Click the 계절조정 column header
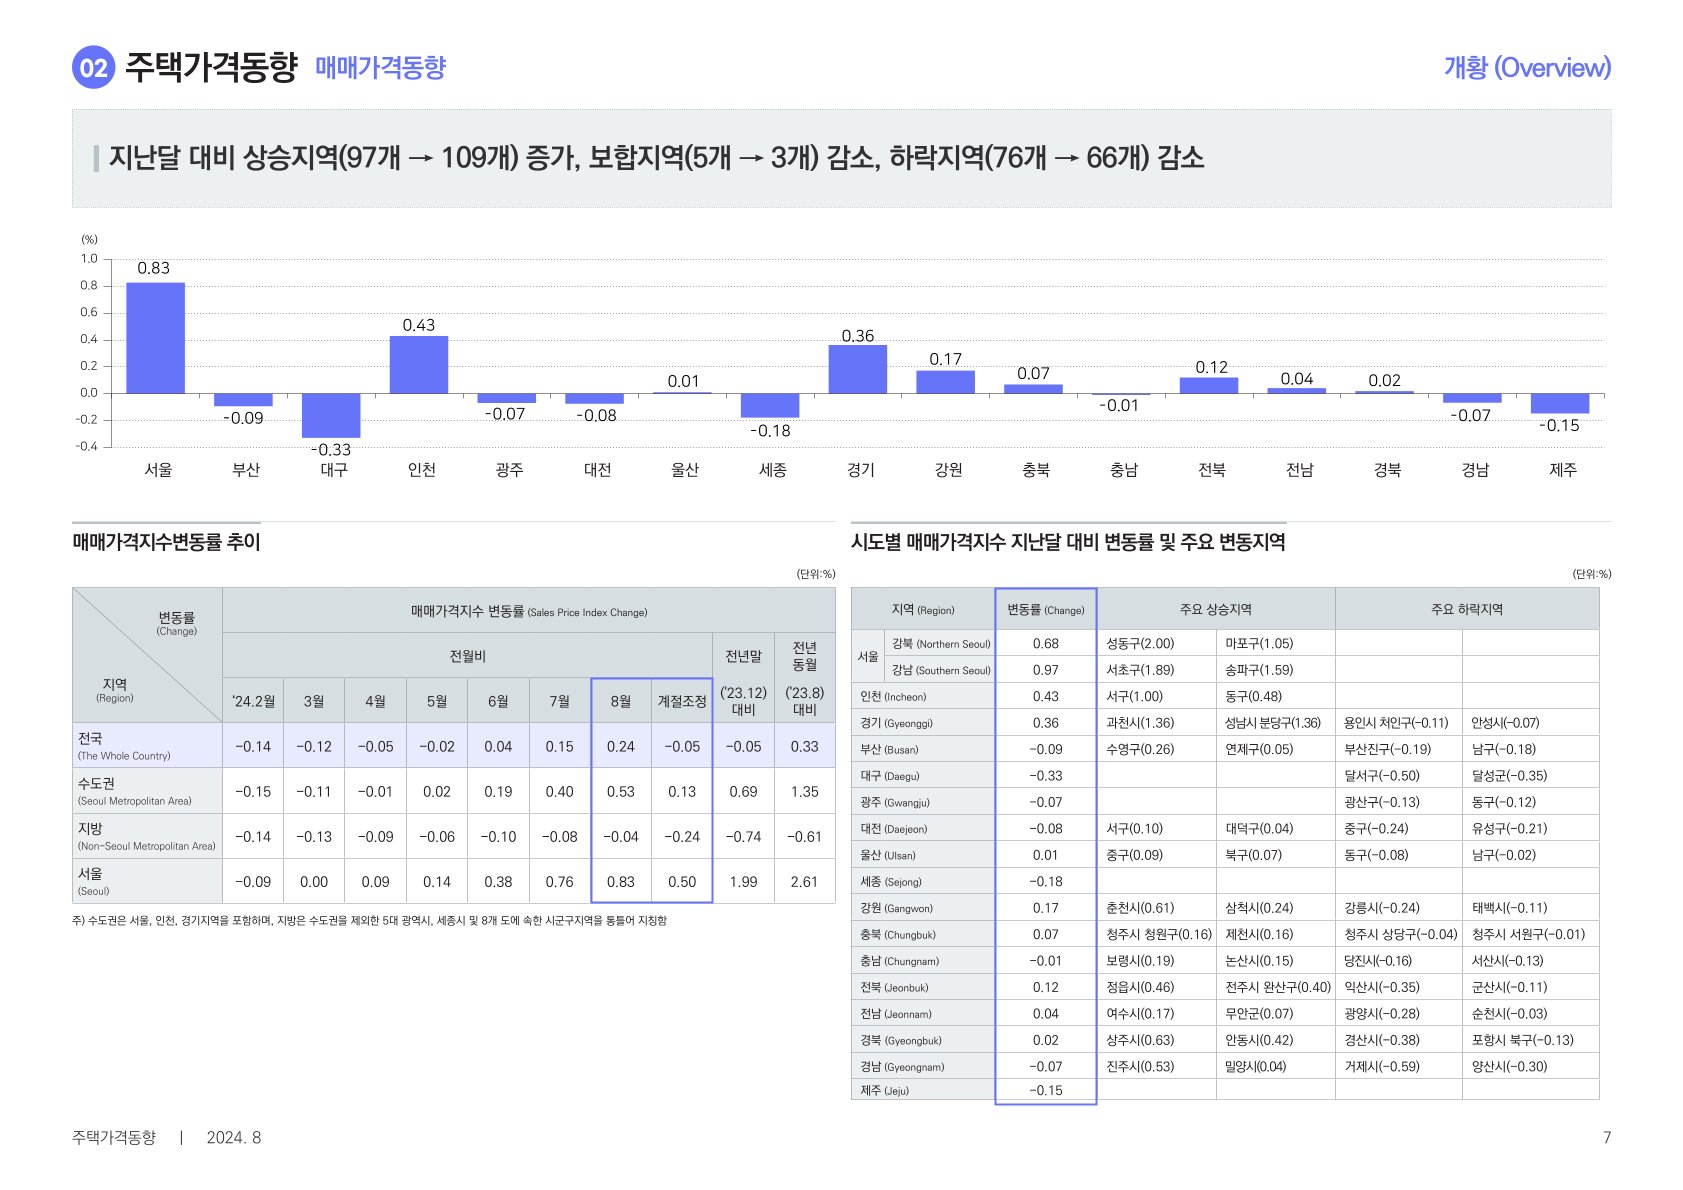 (682, 701)
